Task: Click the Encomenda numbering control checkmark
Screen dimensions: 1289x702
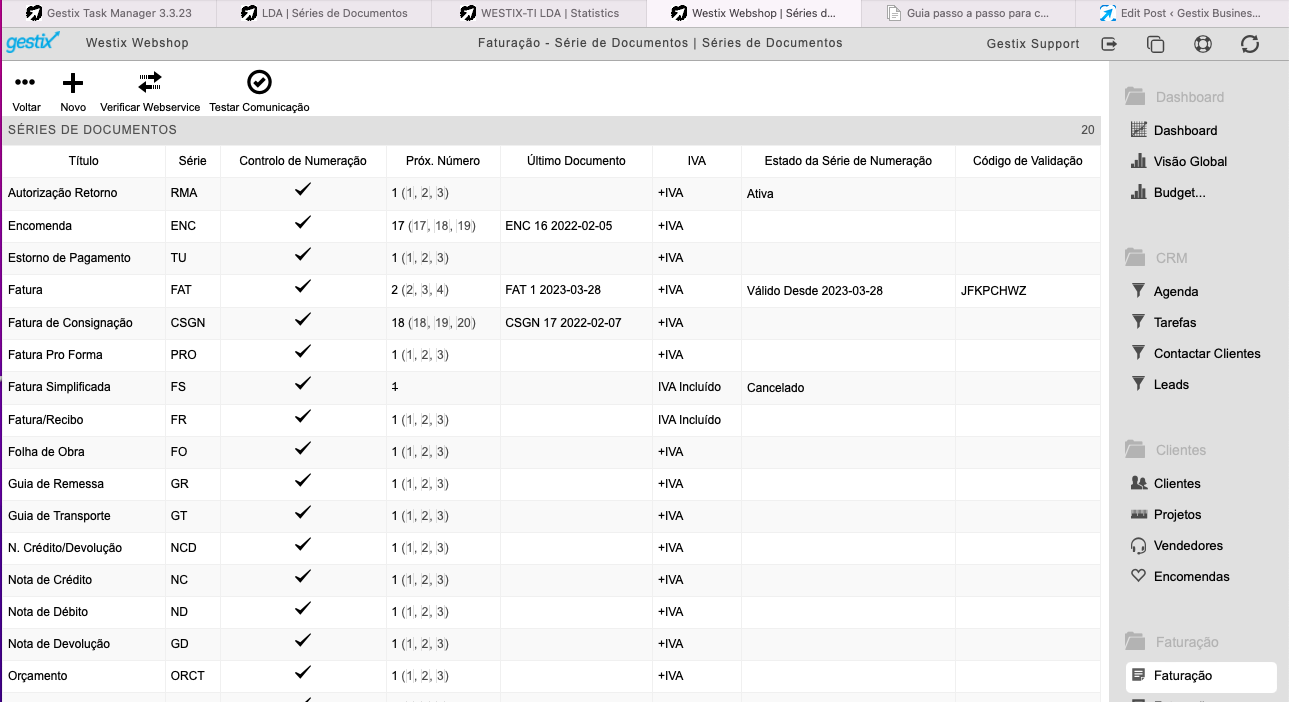Action: 303,222
